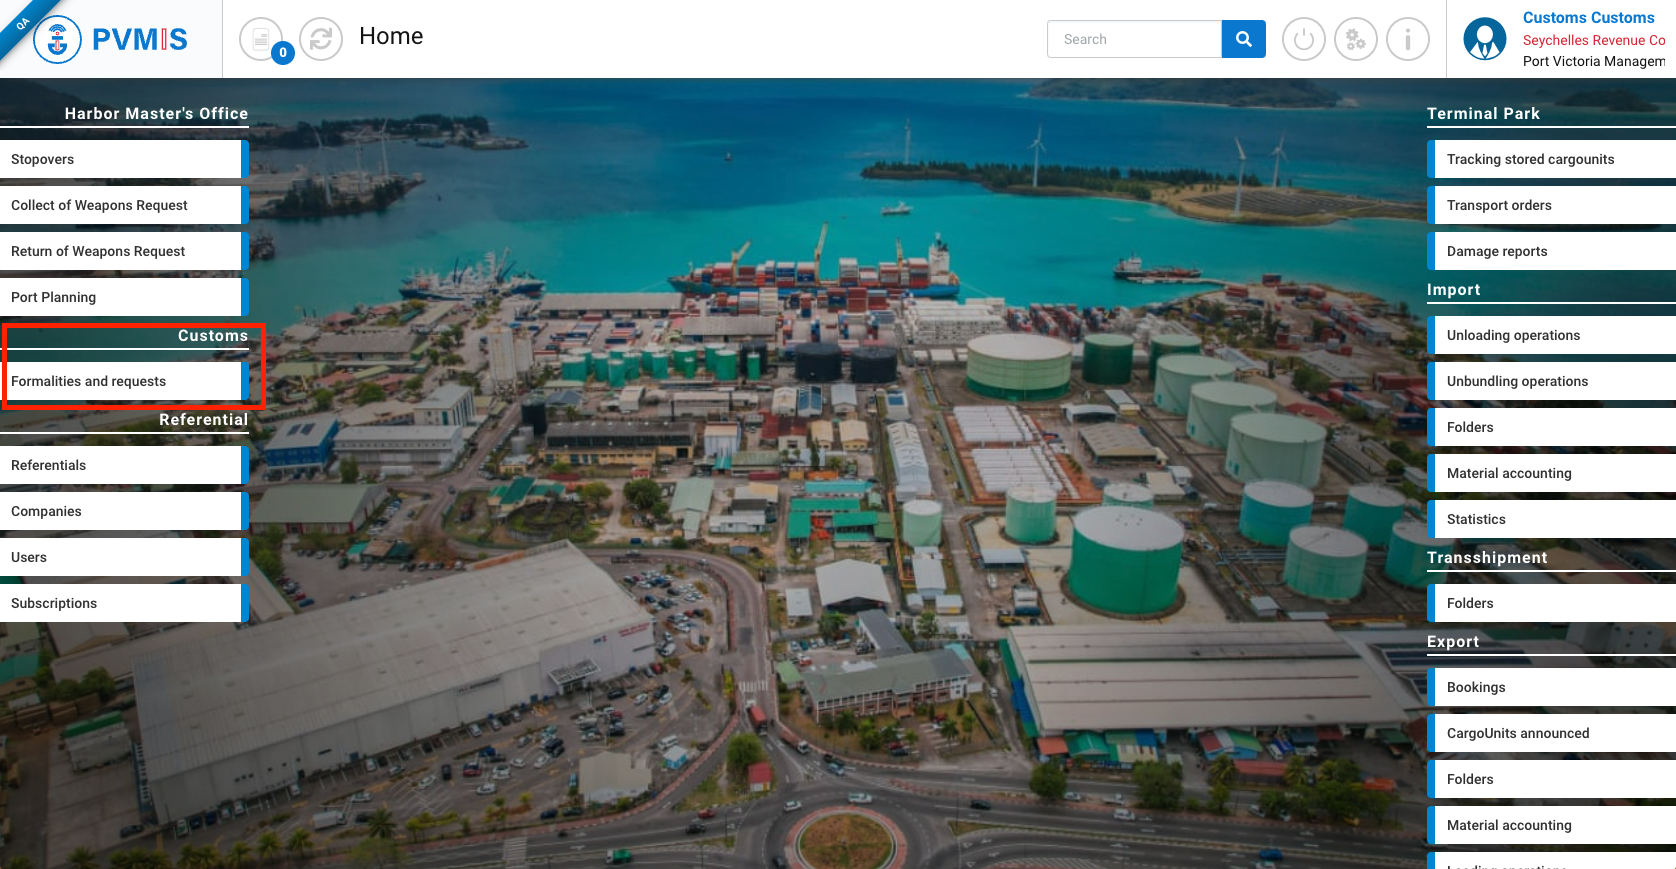
Task: Select Unloading operations under Import
Action: 1550,336
